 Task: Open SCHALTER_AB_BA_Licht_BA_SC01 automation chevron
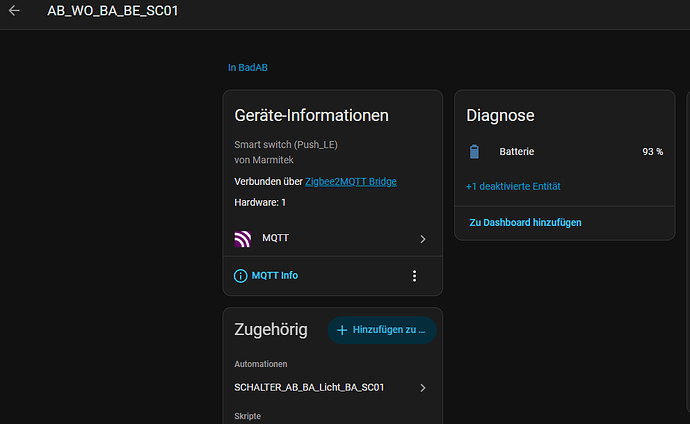pos(422,388)
